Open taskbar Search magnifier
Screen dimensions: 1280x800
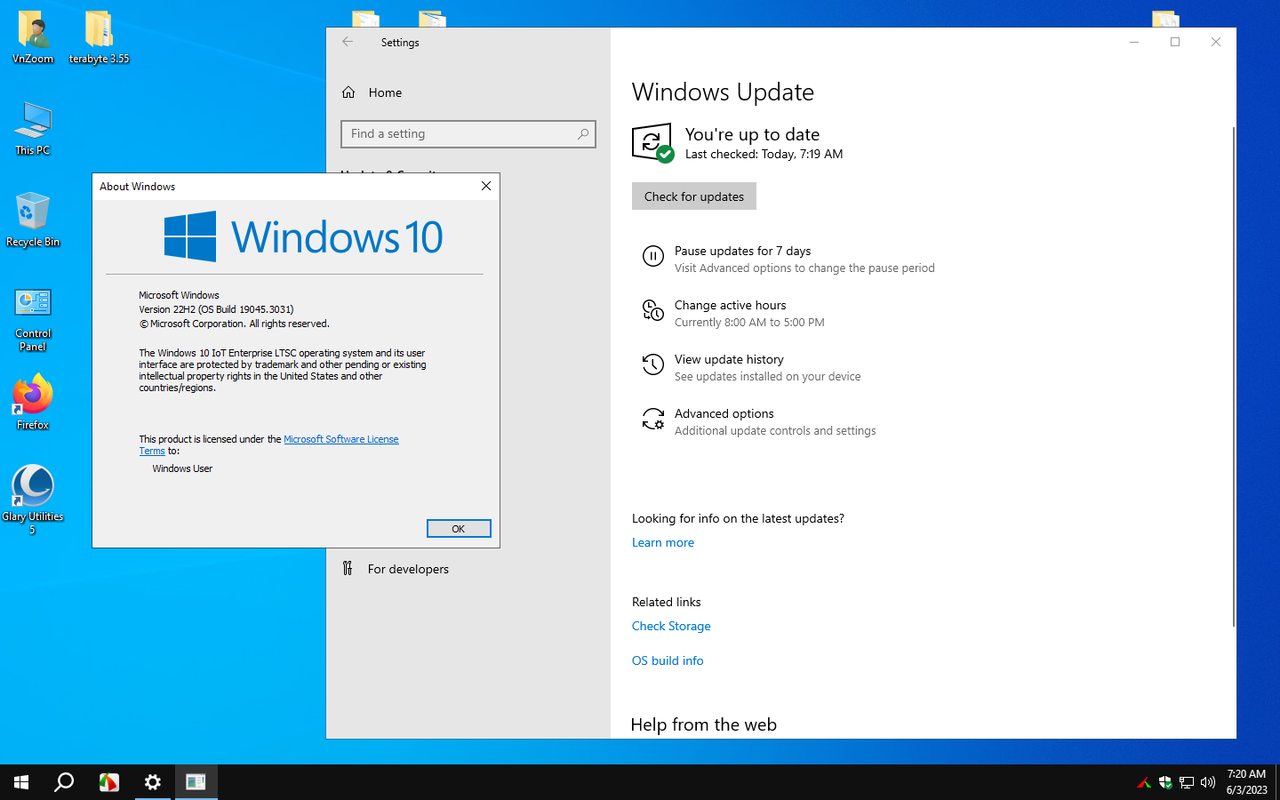(64, 782)
